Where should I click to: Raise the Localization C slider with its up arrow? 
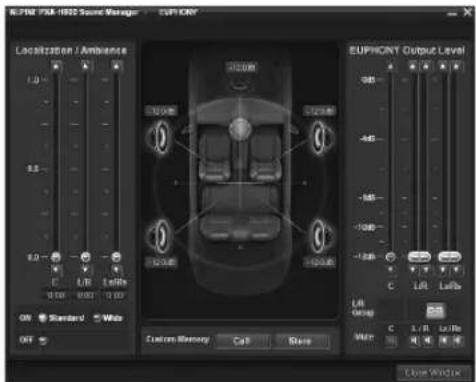click(56, 66)
